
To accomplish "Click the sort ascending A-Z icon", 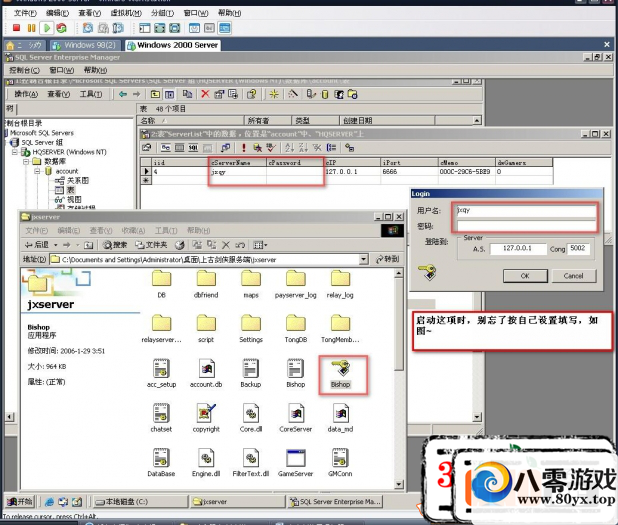I will click(289, 147).
